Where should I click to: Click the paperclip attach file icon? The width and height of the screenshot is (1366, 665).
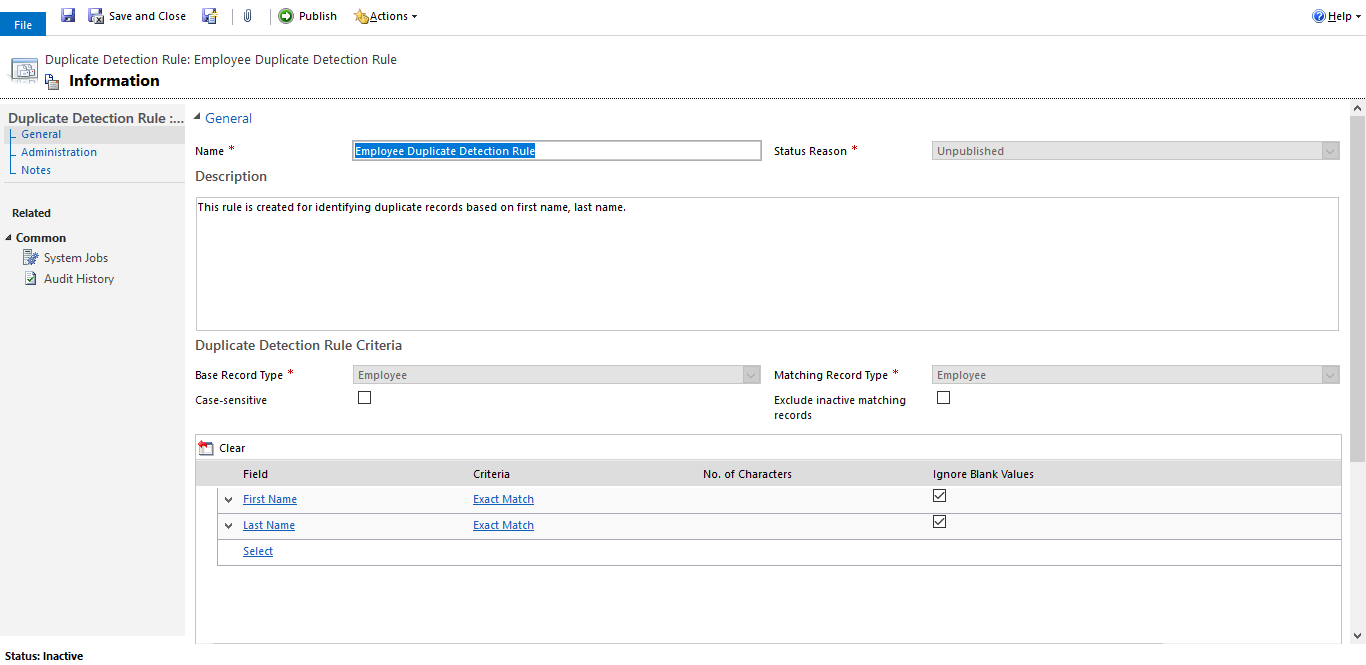(247, 16)
